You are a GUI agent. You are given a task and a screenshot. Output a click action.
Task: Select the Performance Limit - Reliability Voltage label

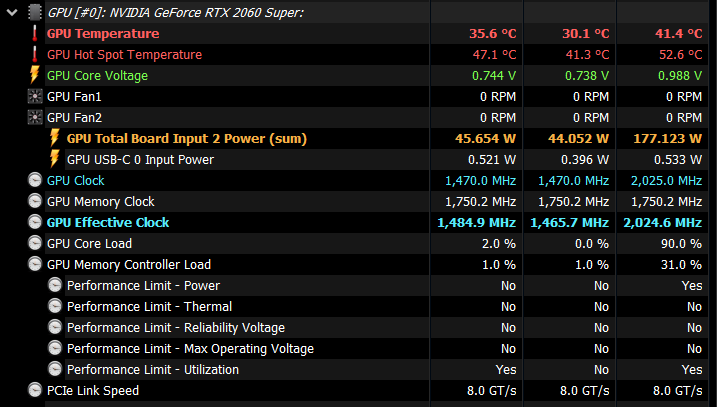point(176,328)
